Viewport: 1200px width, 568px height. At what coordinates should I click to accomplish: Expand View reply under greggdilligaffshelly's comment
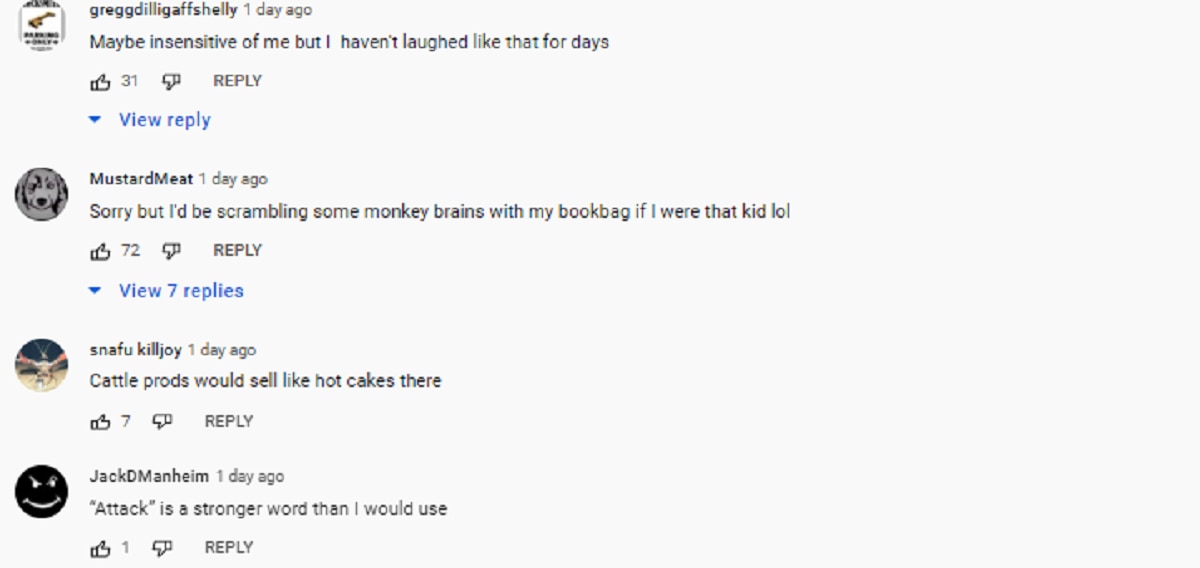pos(164,120)
